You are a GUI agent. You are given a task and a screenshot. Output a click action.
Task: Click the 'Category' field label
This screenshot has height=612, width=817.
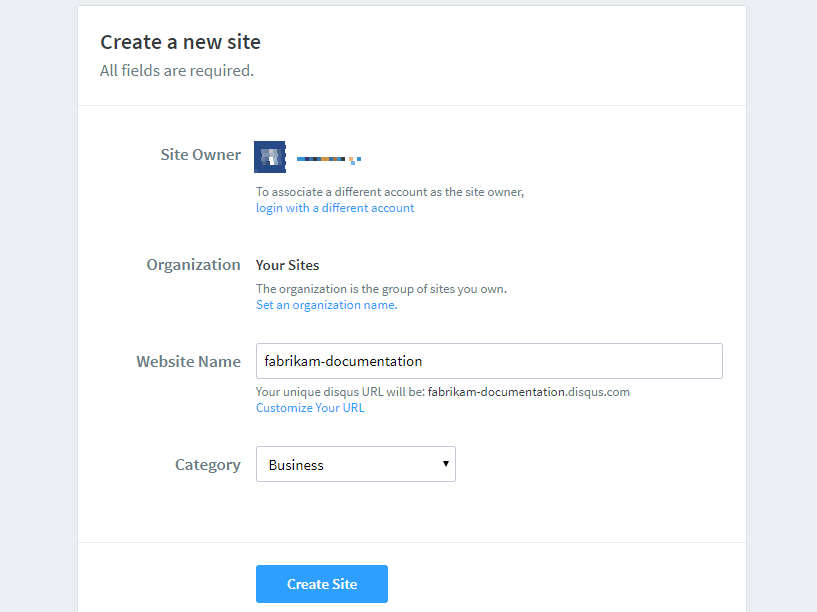tap(207, 464)
